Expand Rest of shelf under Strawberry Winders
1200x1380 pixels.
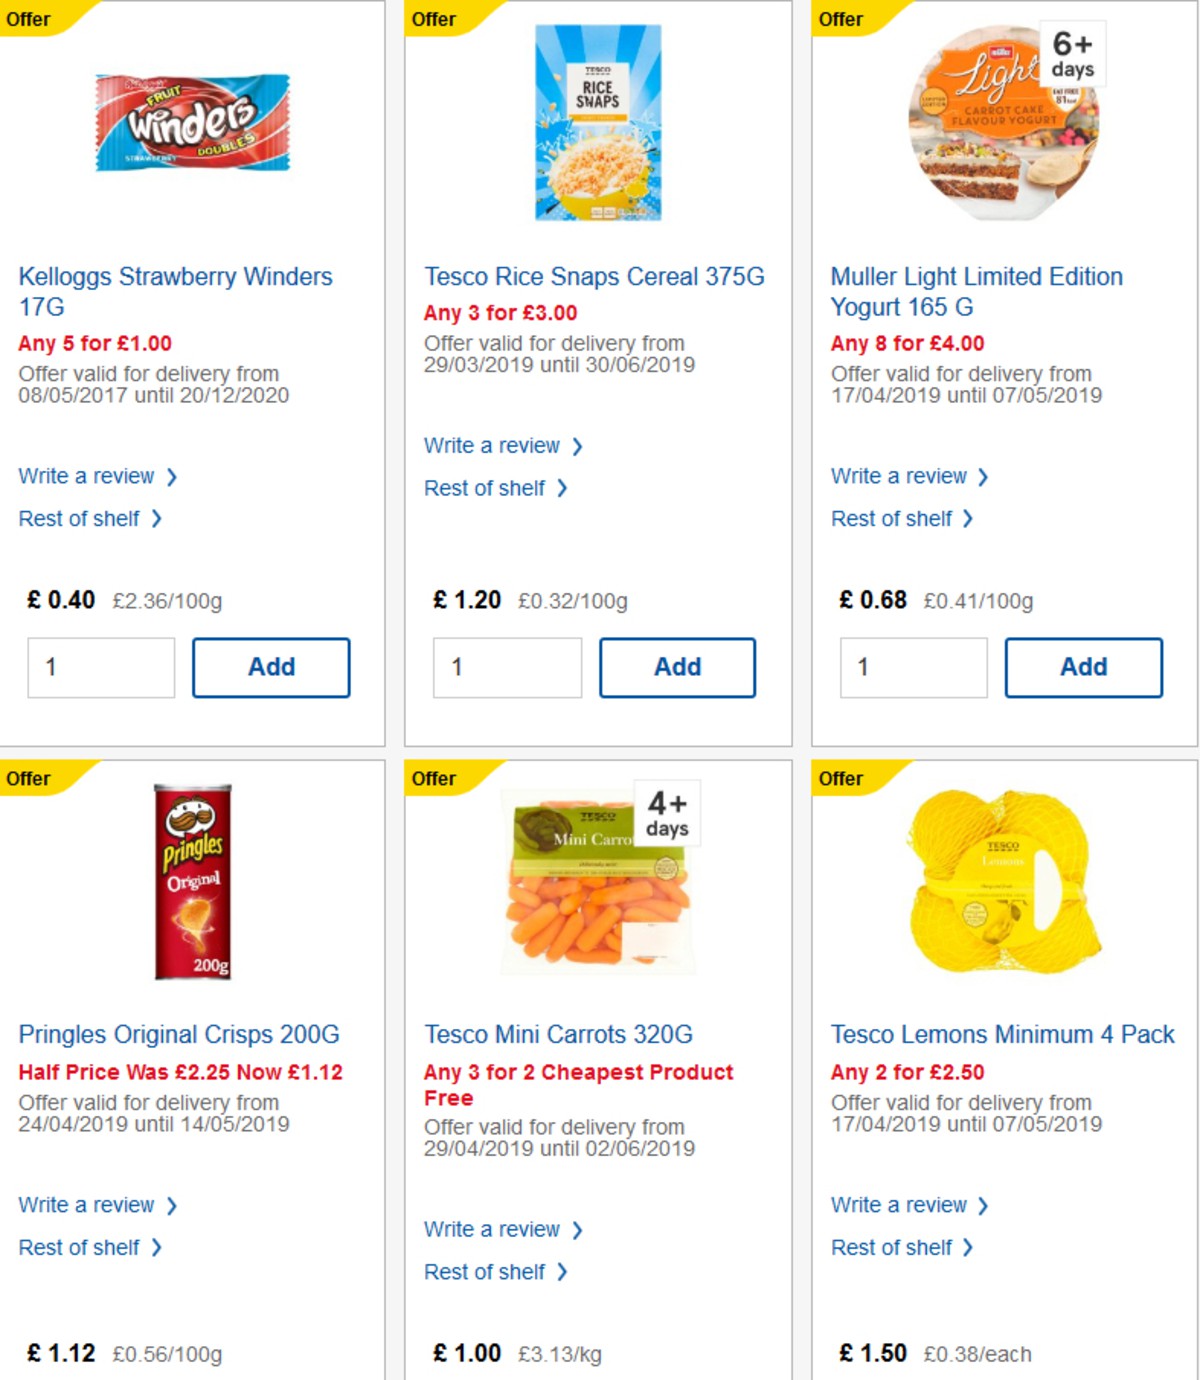pos(80,518)
